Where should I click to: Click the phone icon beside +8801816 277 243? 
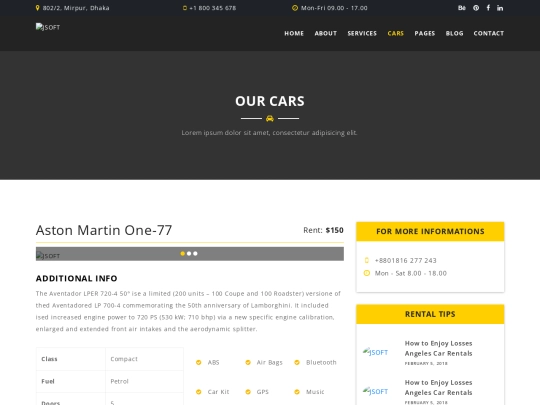367,260
